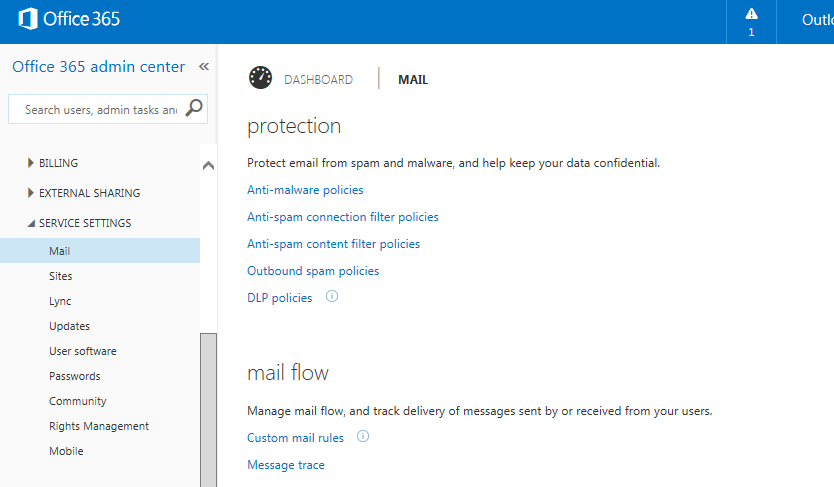The image size is (834, 487).
Task: Open Anti-spam connection filter policies
Action: (343, 217)
